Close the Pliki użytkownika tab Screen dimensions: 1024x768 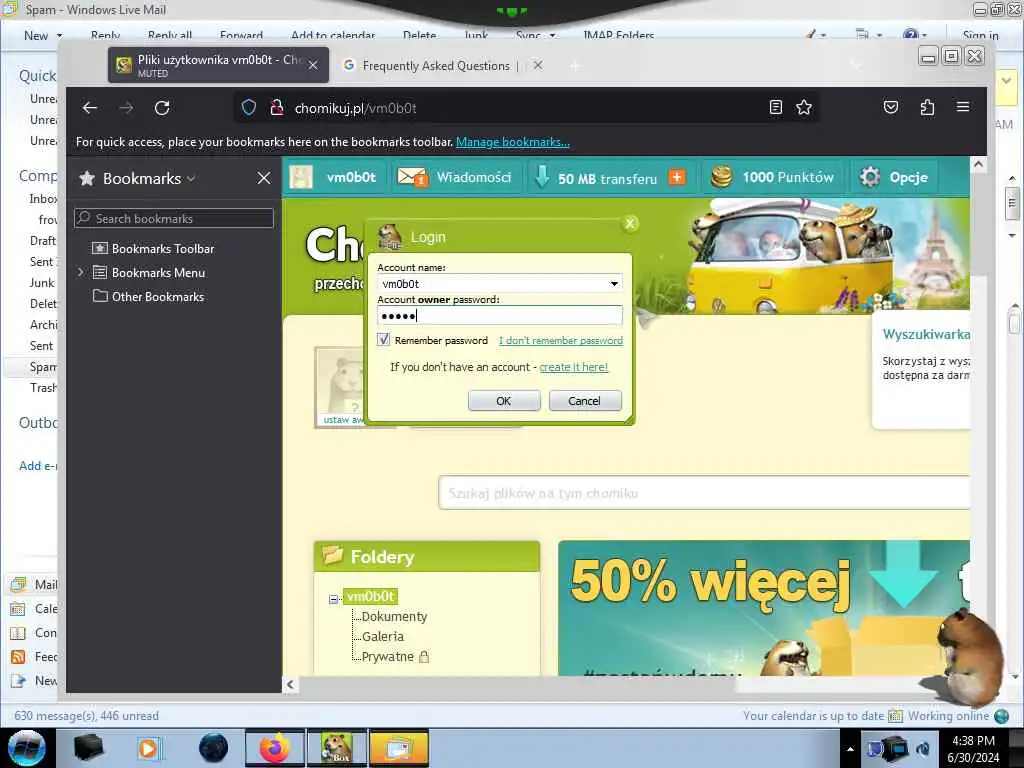click(x=313, y=65)
